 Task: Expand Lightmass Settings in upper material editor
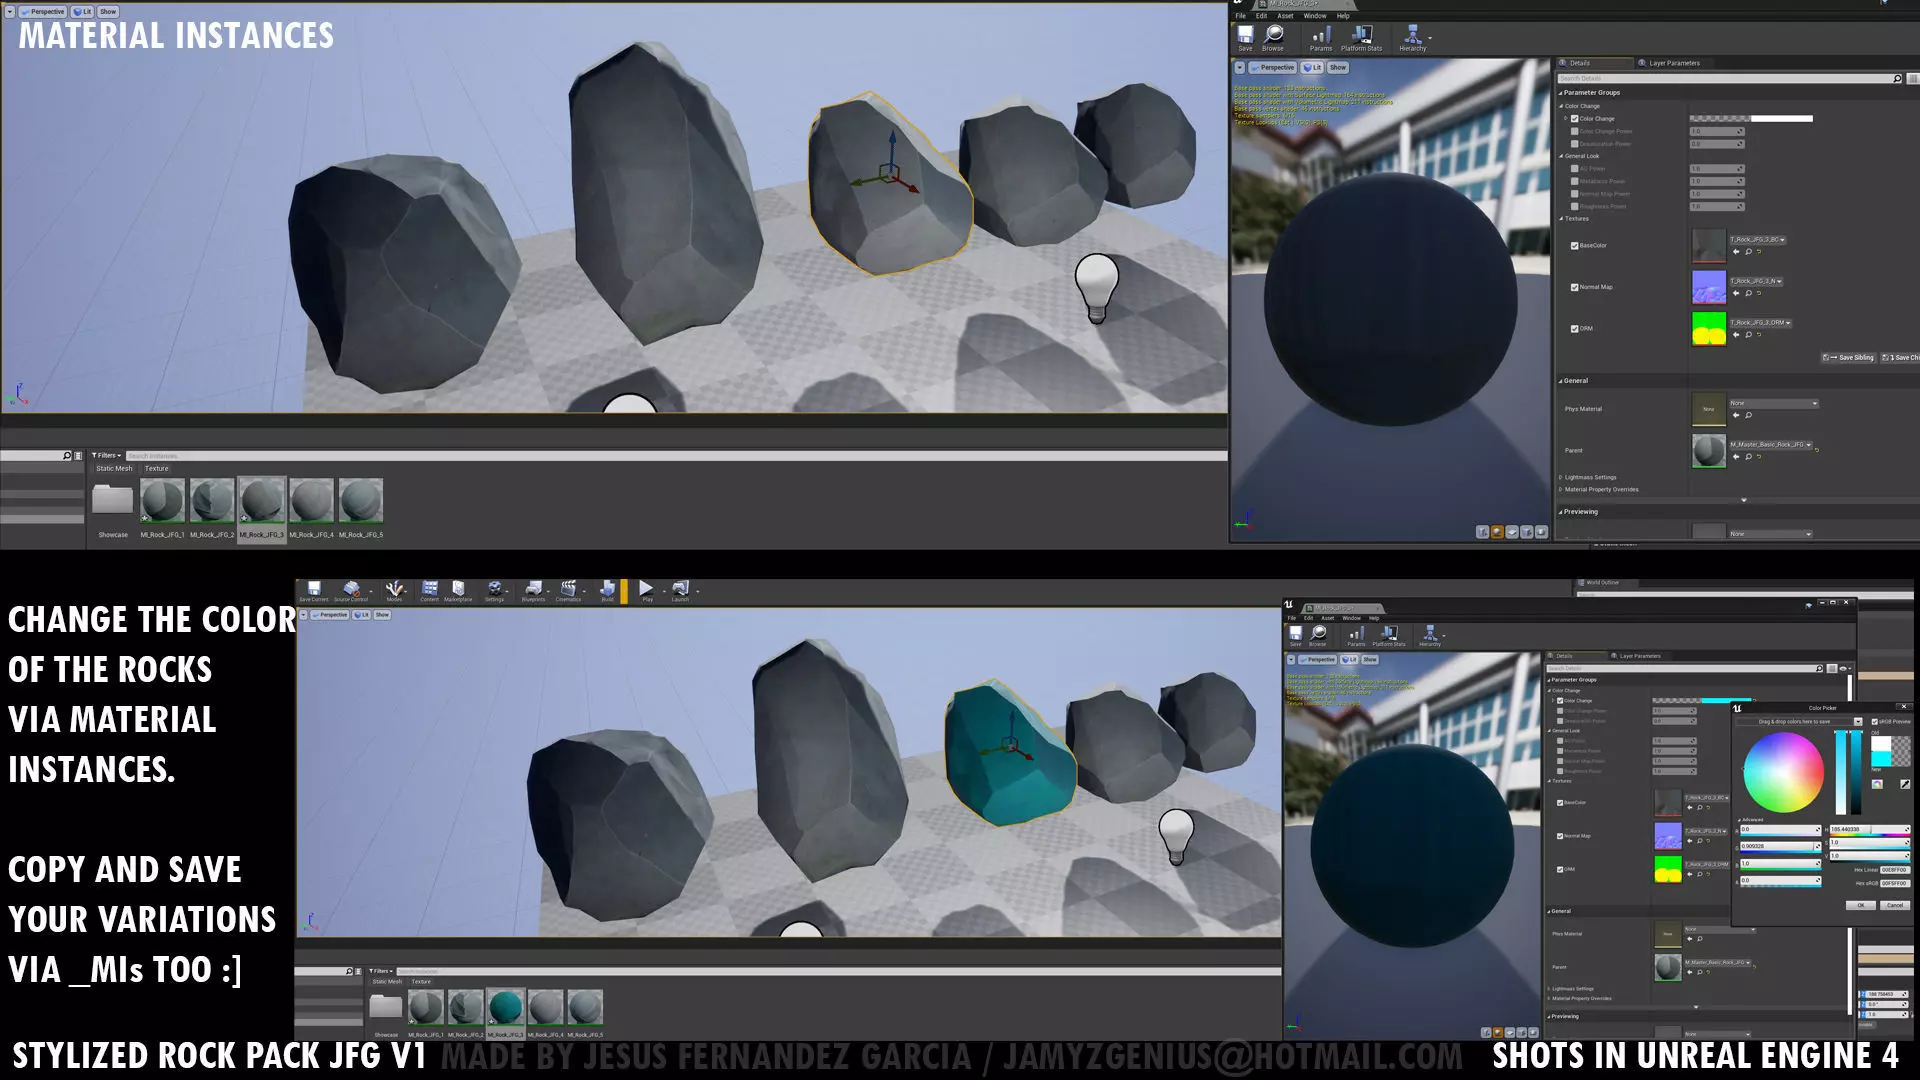1561,477
